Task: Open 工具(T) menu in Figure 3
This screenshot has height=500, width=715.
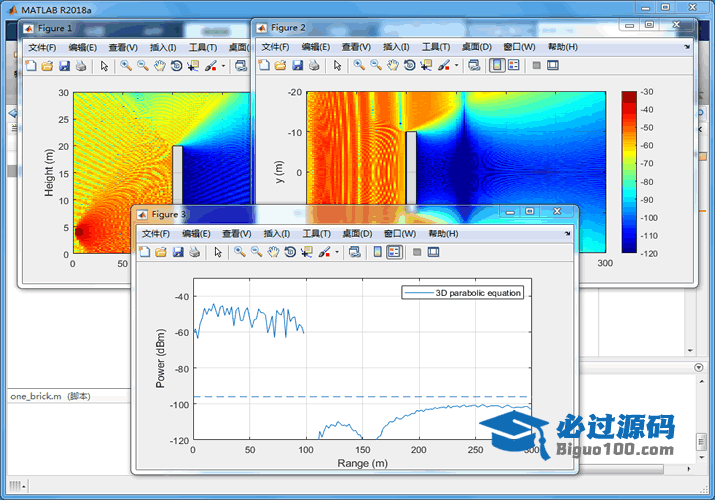Action: 316,233
